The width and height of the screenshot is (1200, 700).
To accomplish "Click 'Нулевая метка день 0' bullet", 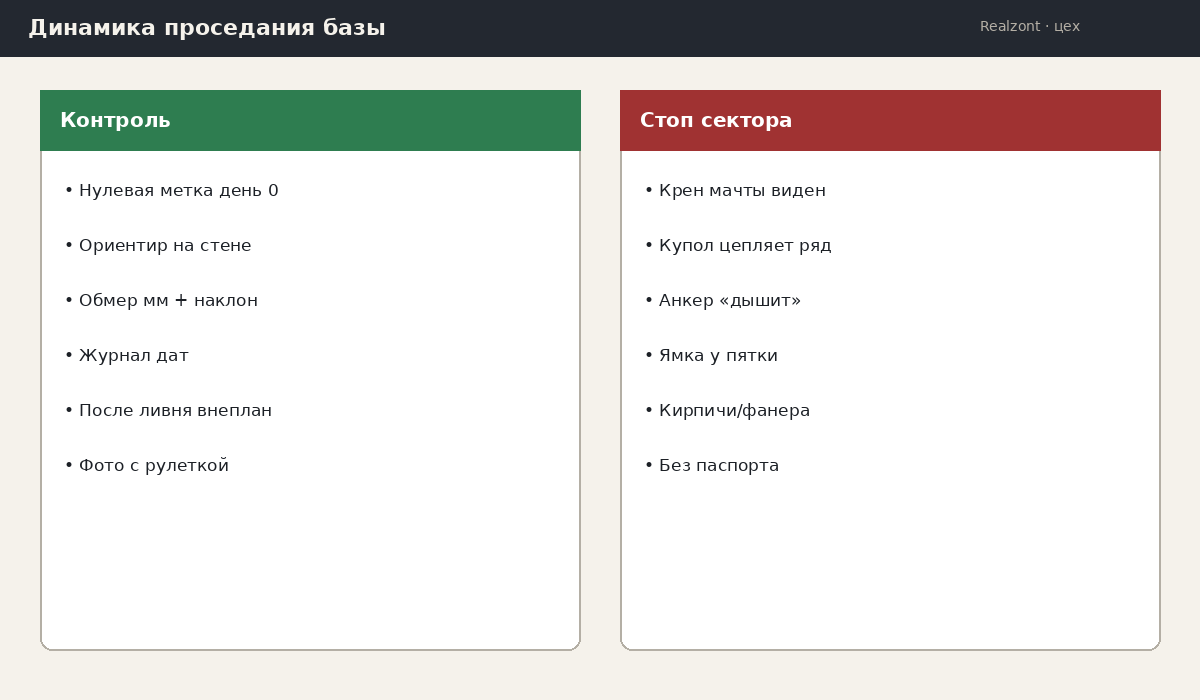I will pos(171,191).
